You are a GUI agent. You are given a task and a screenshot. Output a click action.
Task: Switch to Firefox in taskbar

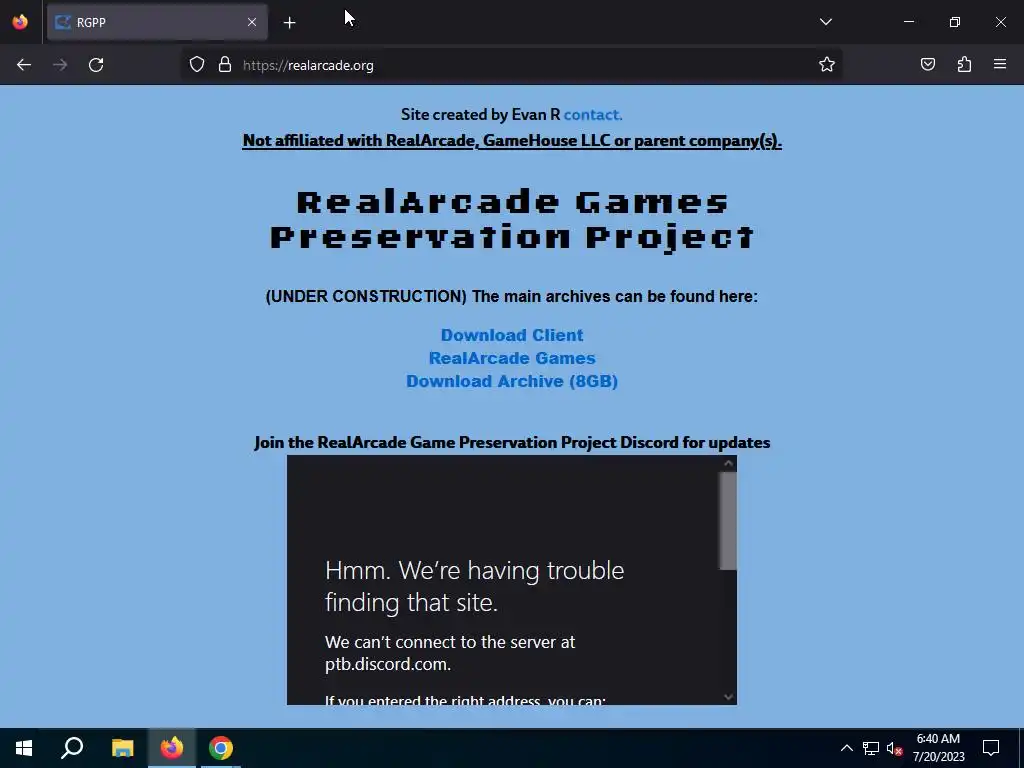tap(172, 748)
